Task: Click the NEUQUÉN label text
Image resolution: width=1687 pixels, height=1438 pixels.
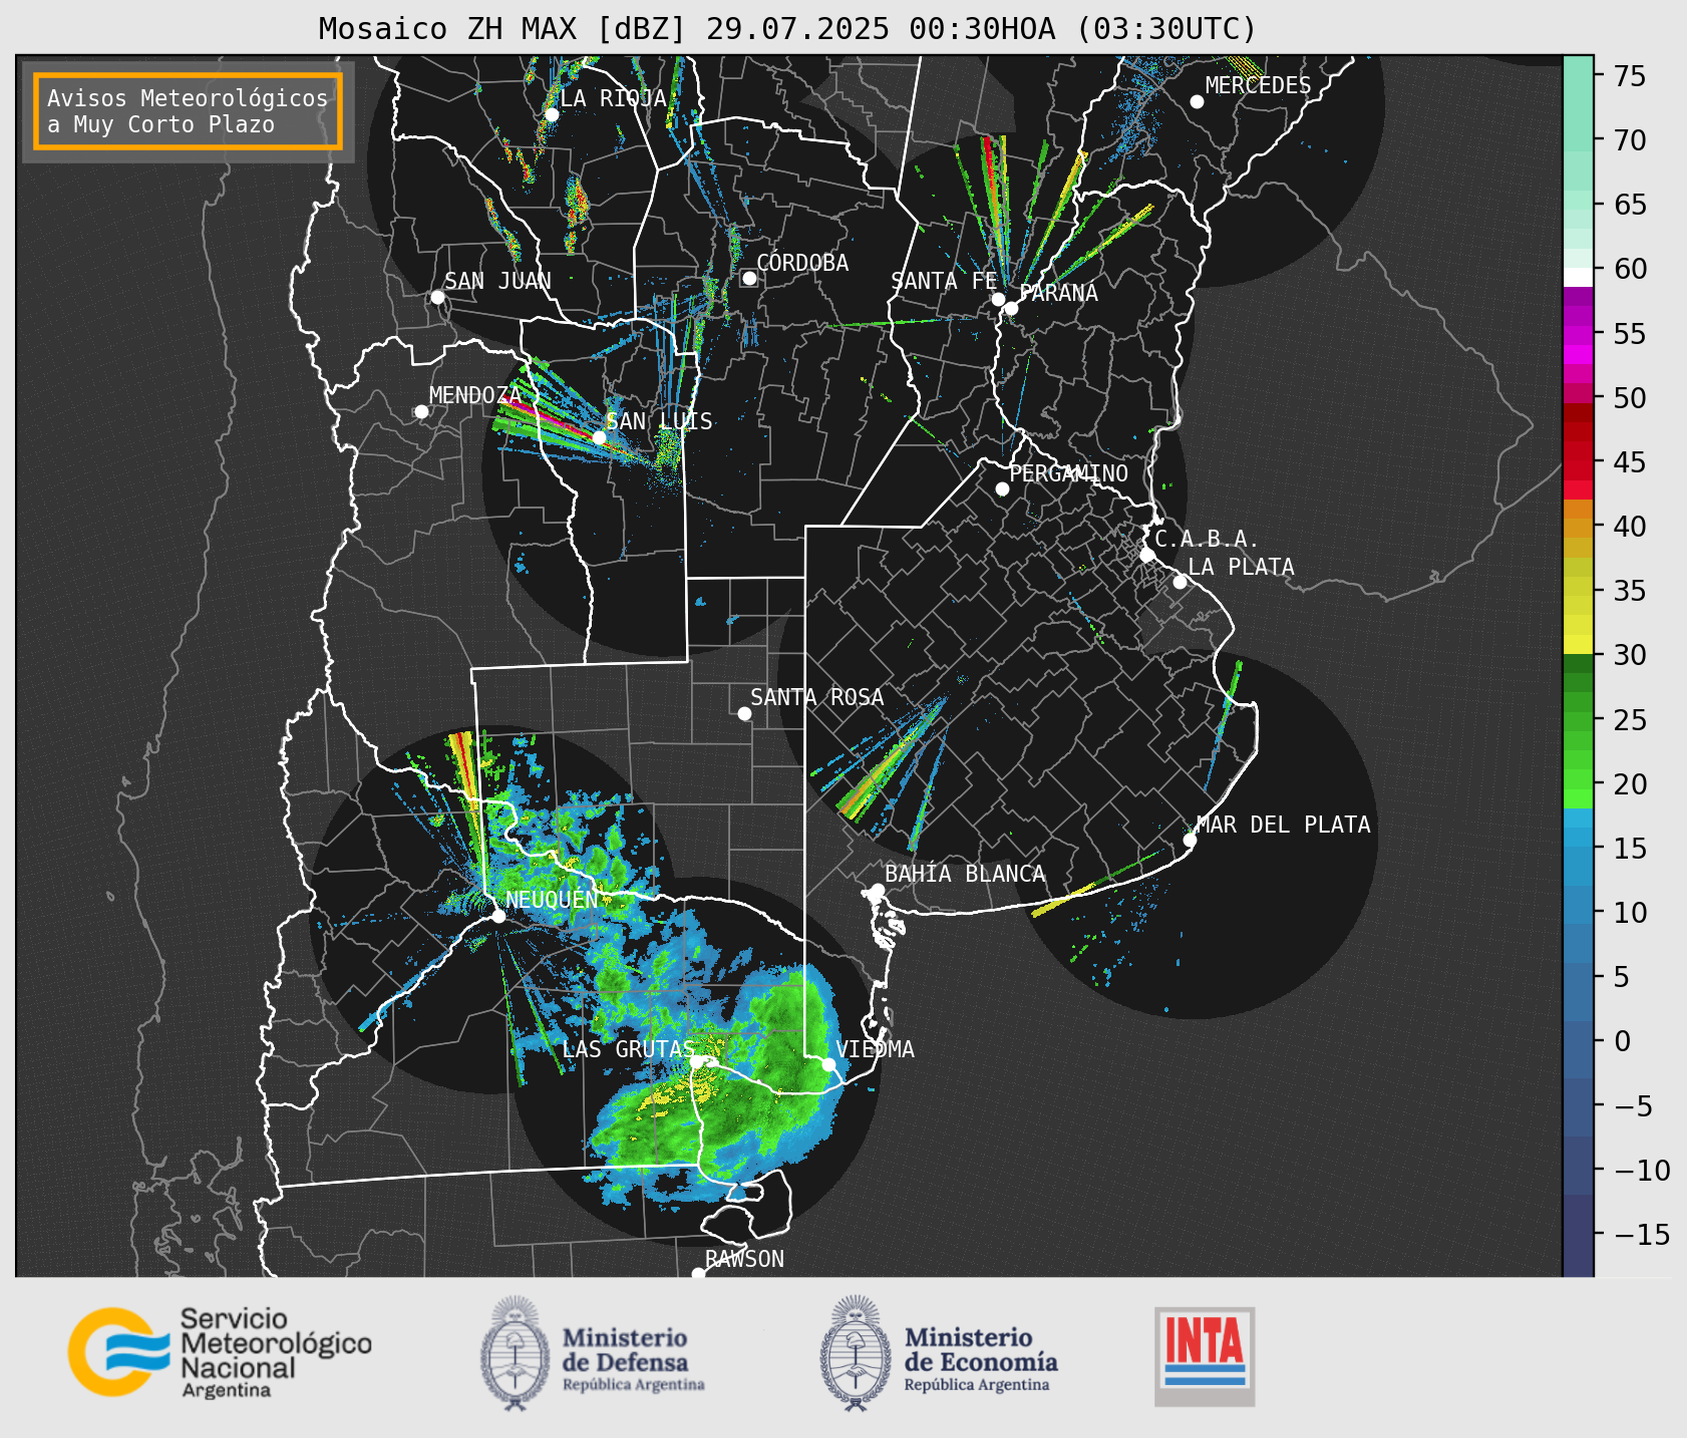Action: coord(551,899)
